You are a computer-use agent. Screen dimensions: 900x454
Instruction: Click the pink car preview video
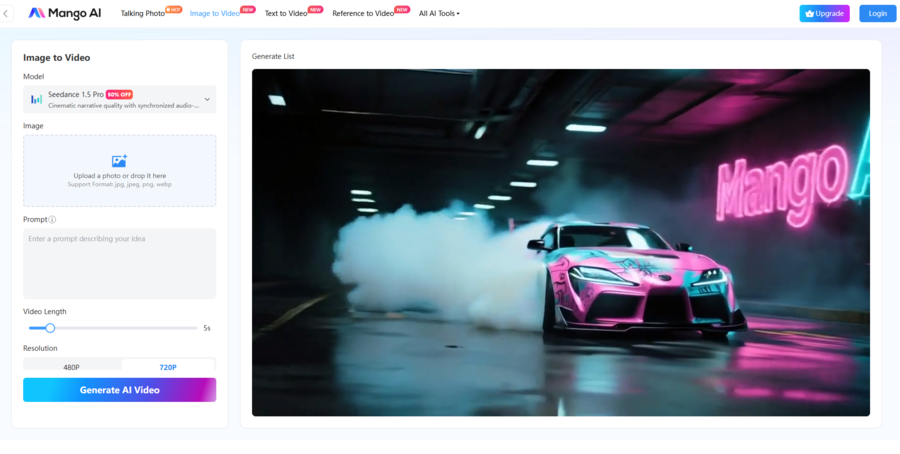click(x=560, y=242)
